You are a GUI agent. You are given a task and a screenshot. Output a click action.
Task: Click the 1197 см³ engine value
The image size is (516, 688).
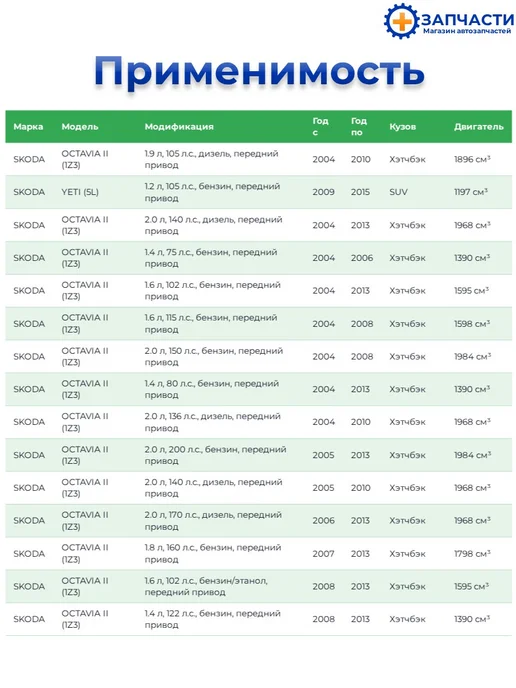point(471,192)
